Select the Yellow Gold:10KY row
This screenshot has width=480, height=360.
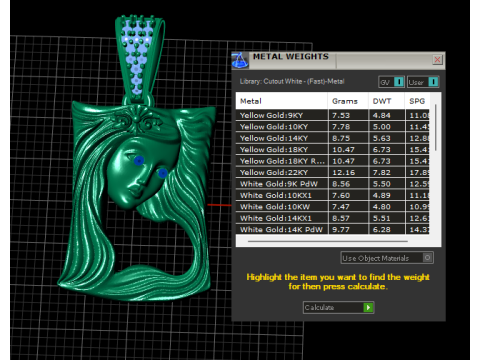[333, 127]
